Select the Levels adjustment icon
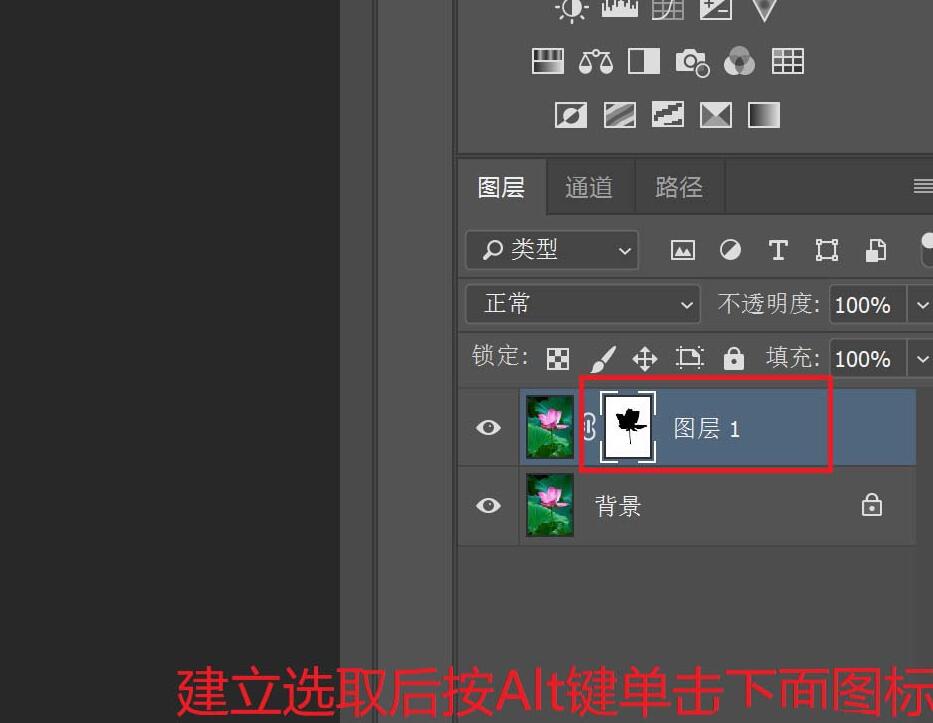 [620, 10]
